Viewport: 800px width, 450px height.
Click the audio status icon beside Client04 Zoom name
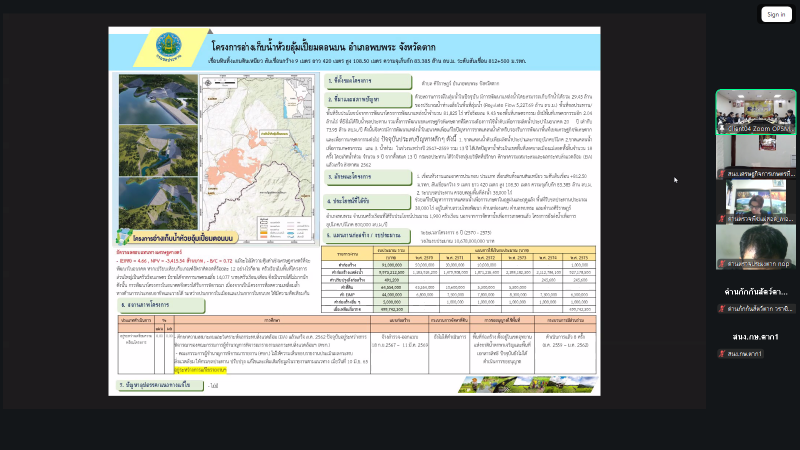tap(722, 129)
